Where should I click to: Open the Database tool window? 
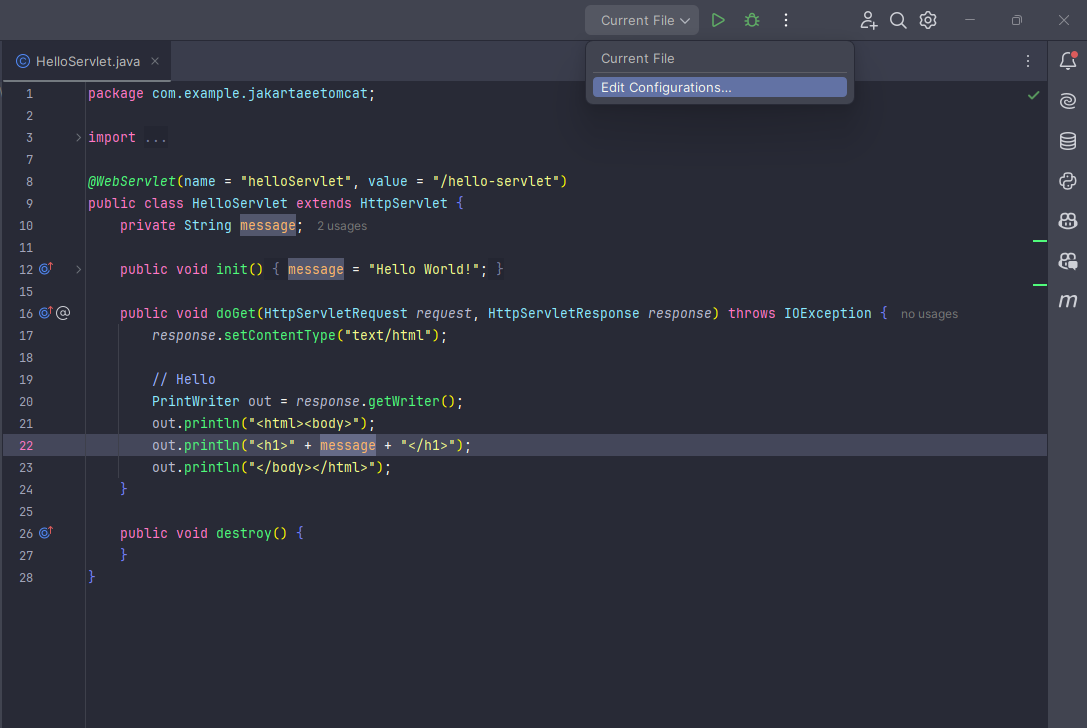point(1067,140)
